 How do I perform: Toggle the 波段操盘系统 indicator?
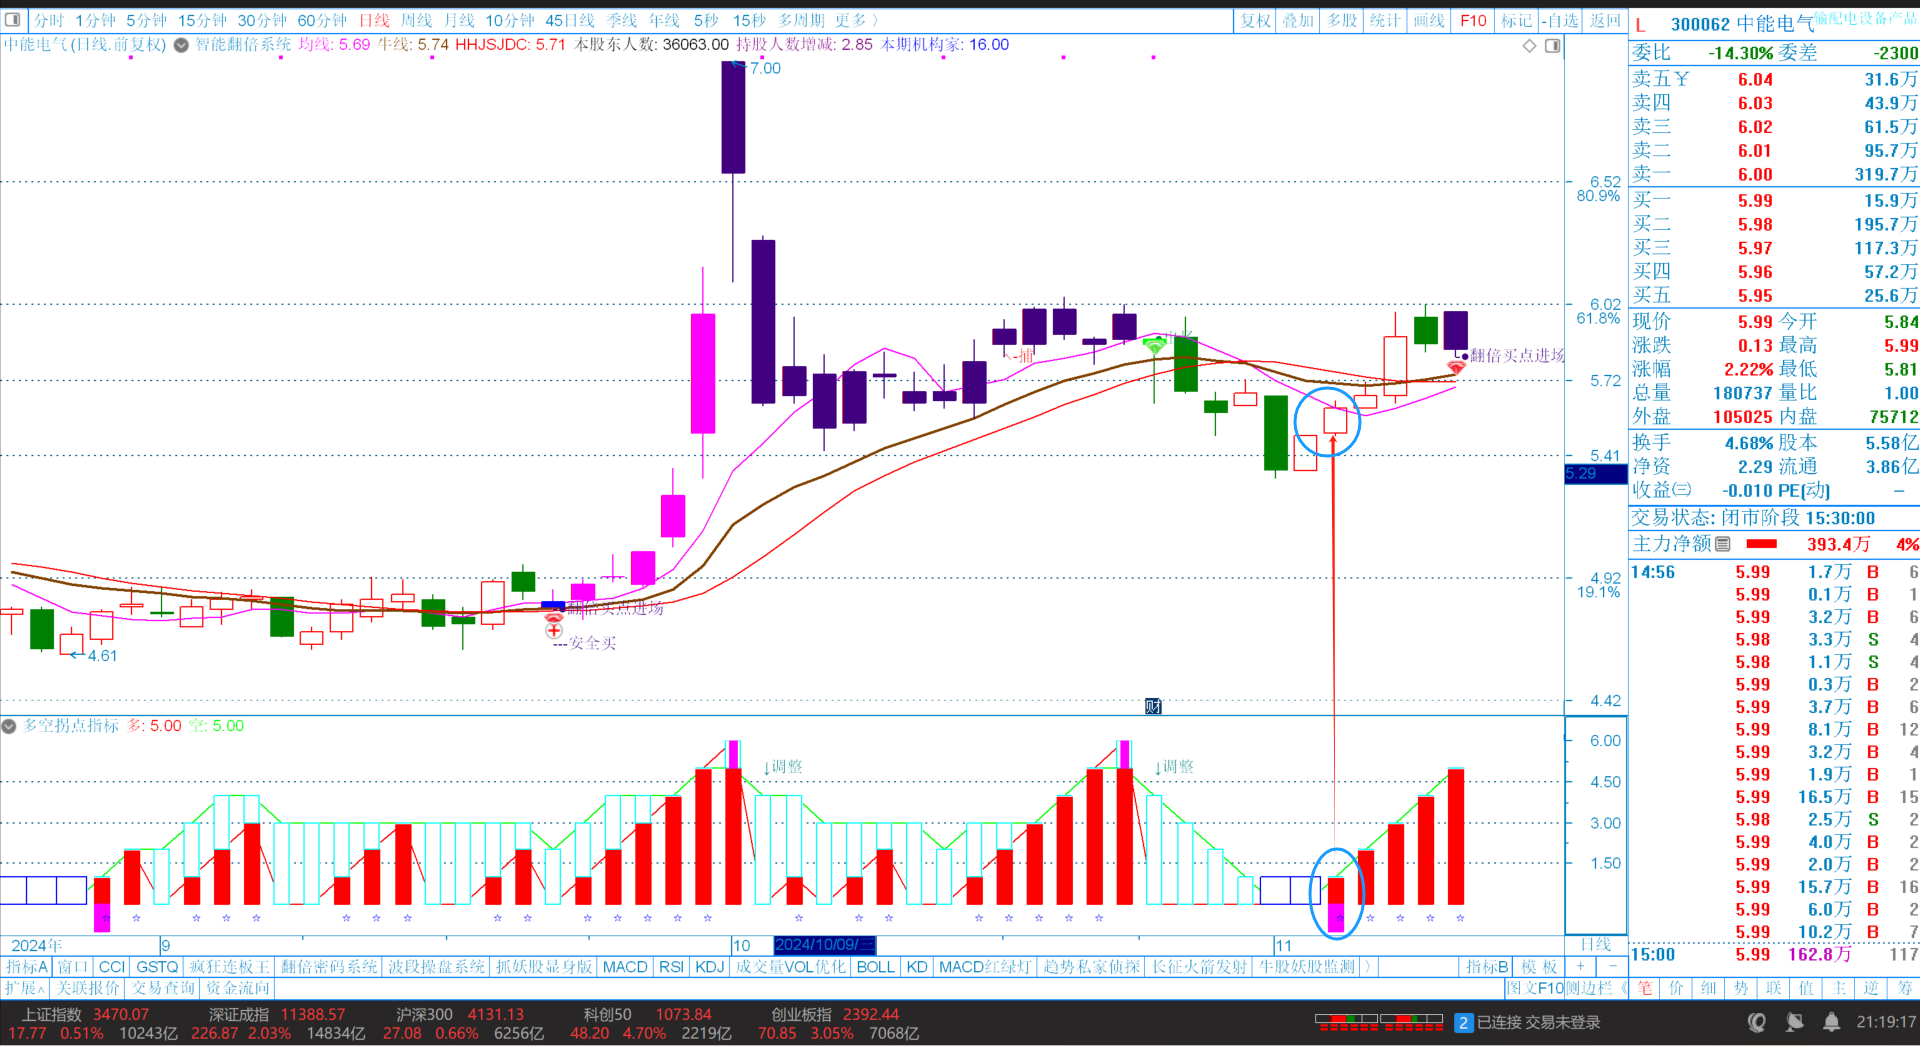click(x=436, y=967)
